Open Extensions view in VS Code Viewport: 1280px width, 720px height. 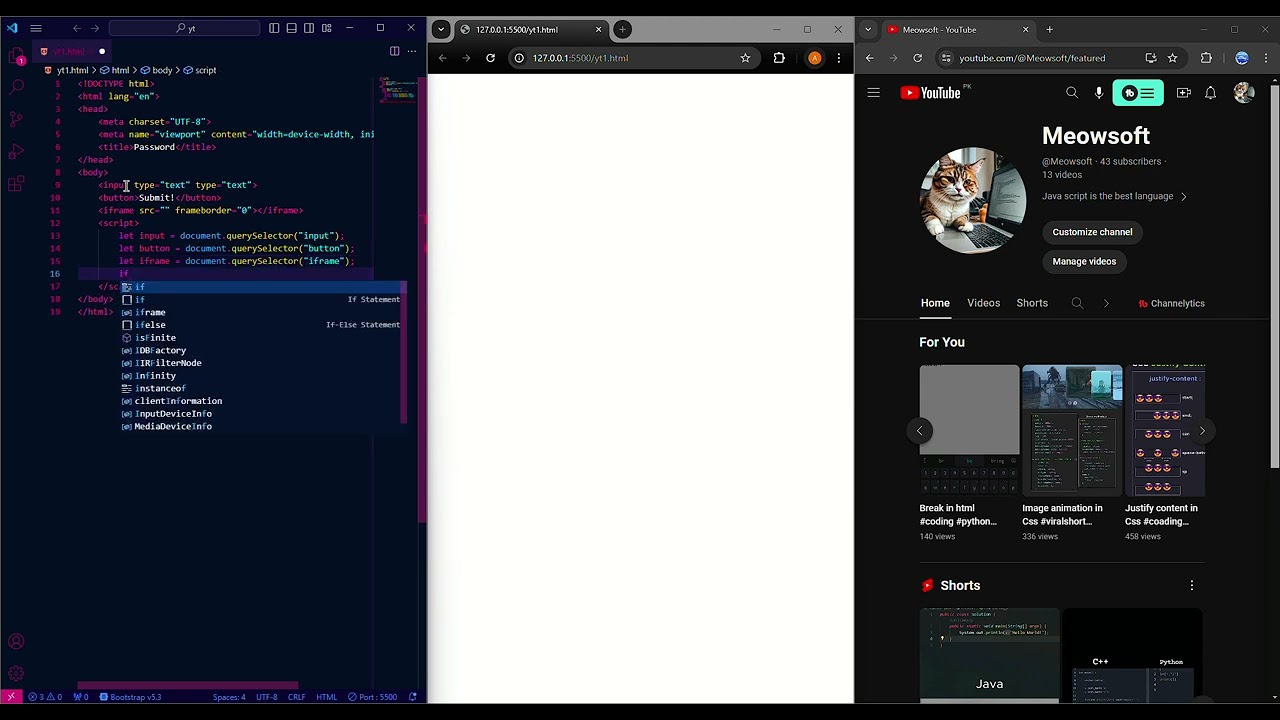tap(16, 184)
